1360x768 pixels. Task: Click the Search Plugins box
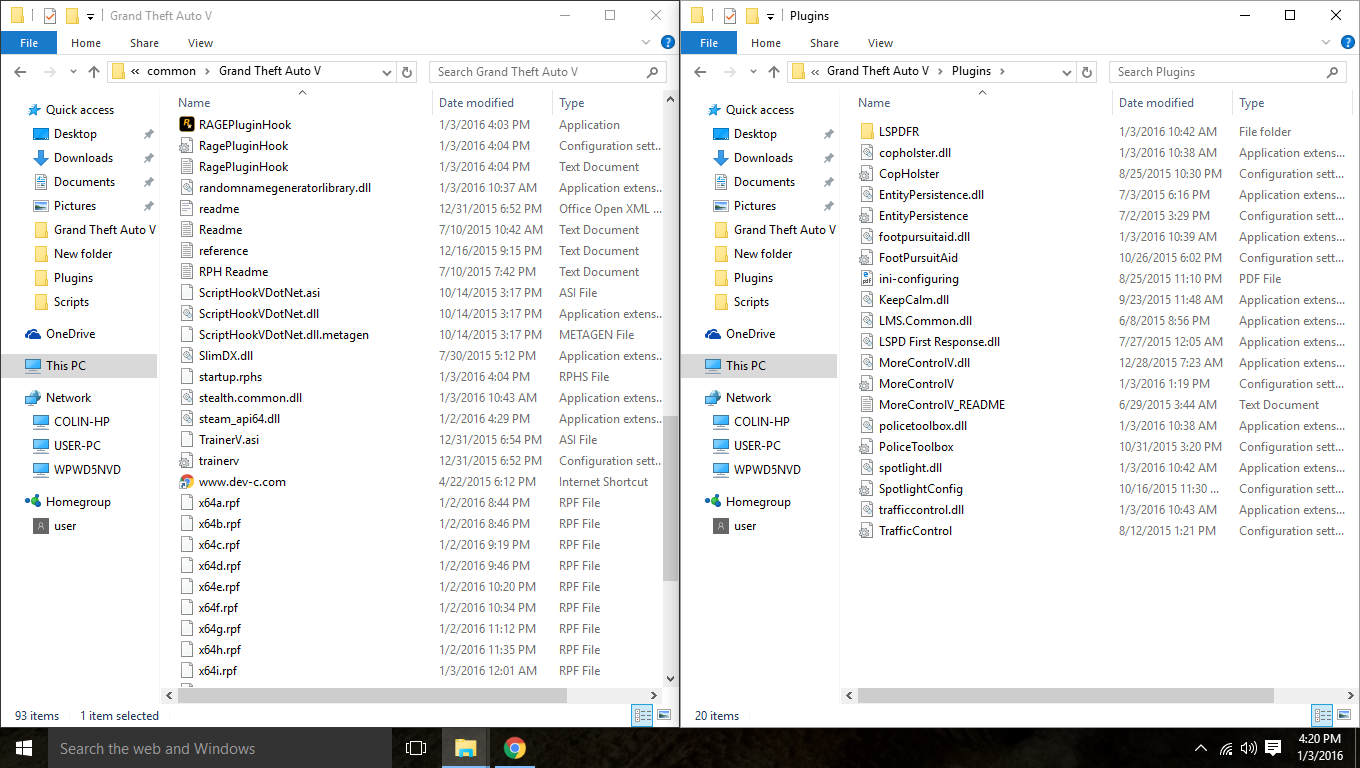coord(1228,72)
